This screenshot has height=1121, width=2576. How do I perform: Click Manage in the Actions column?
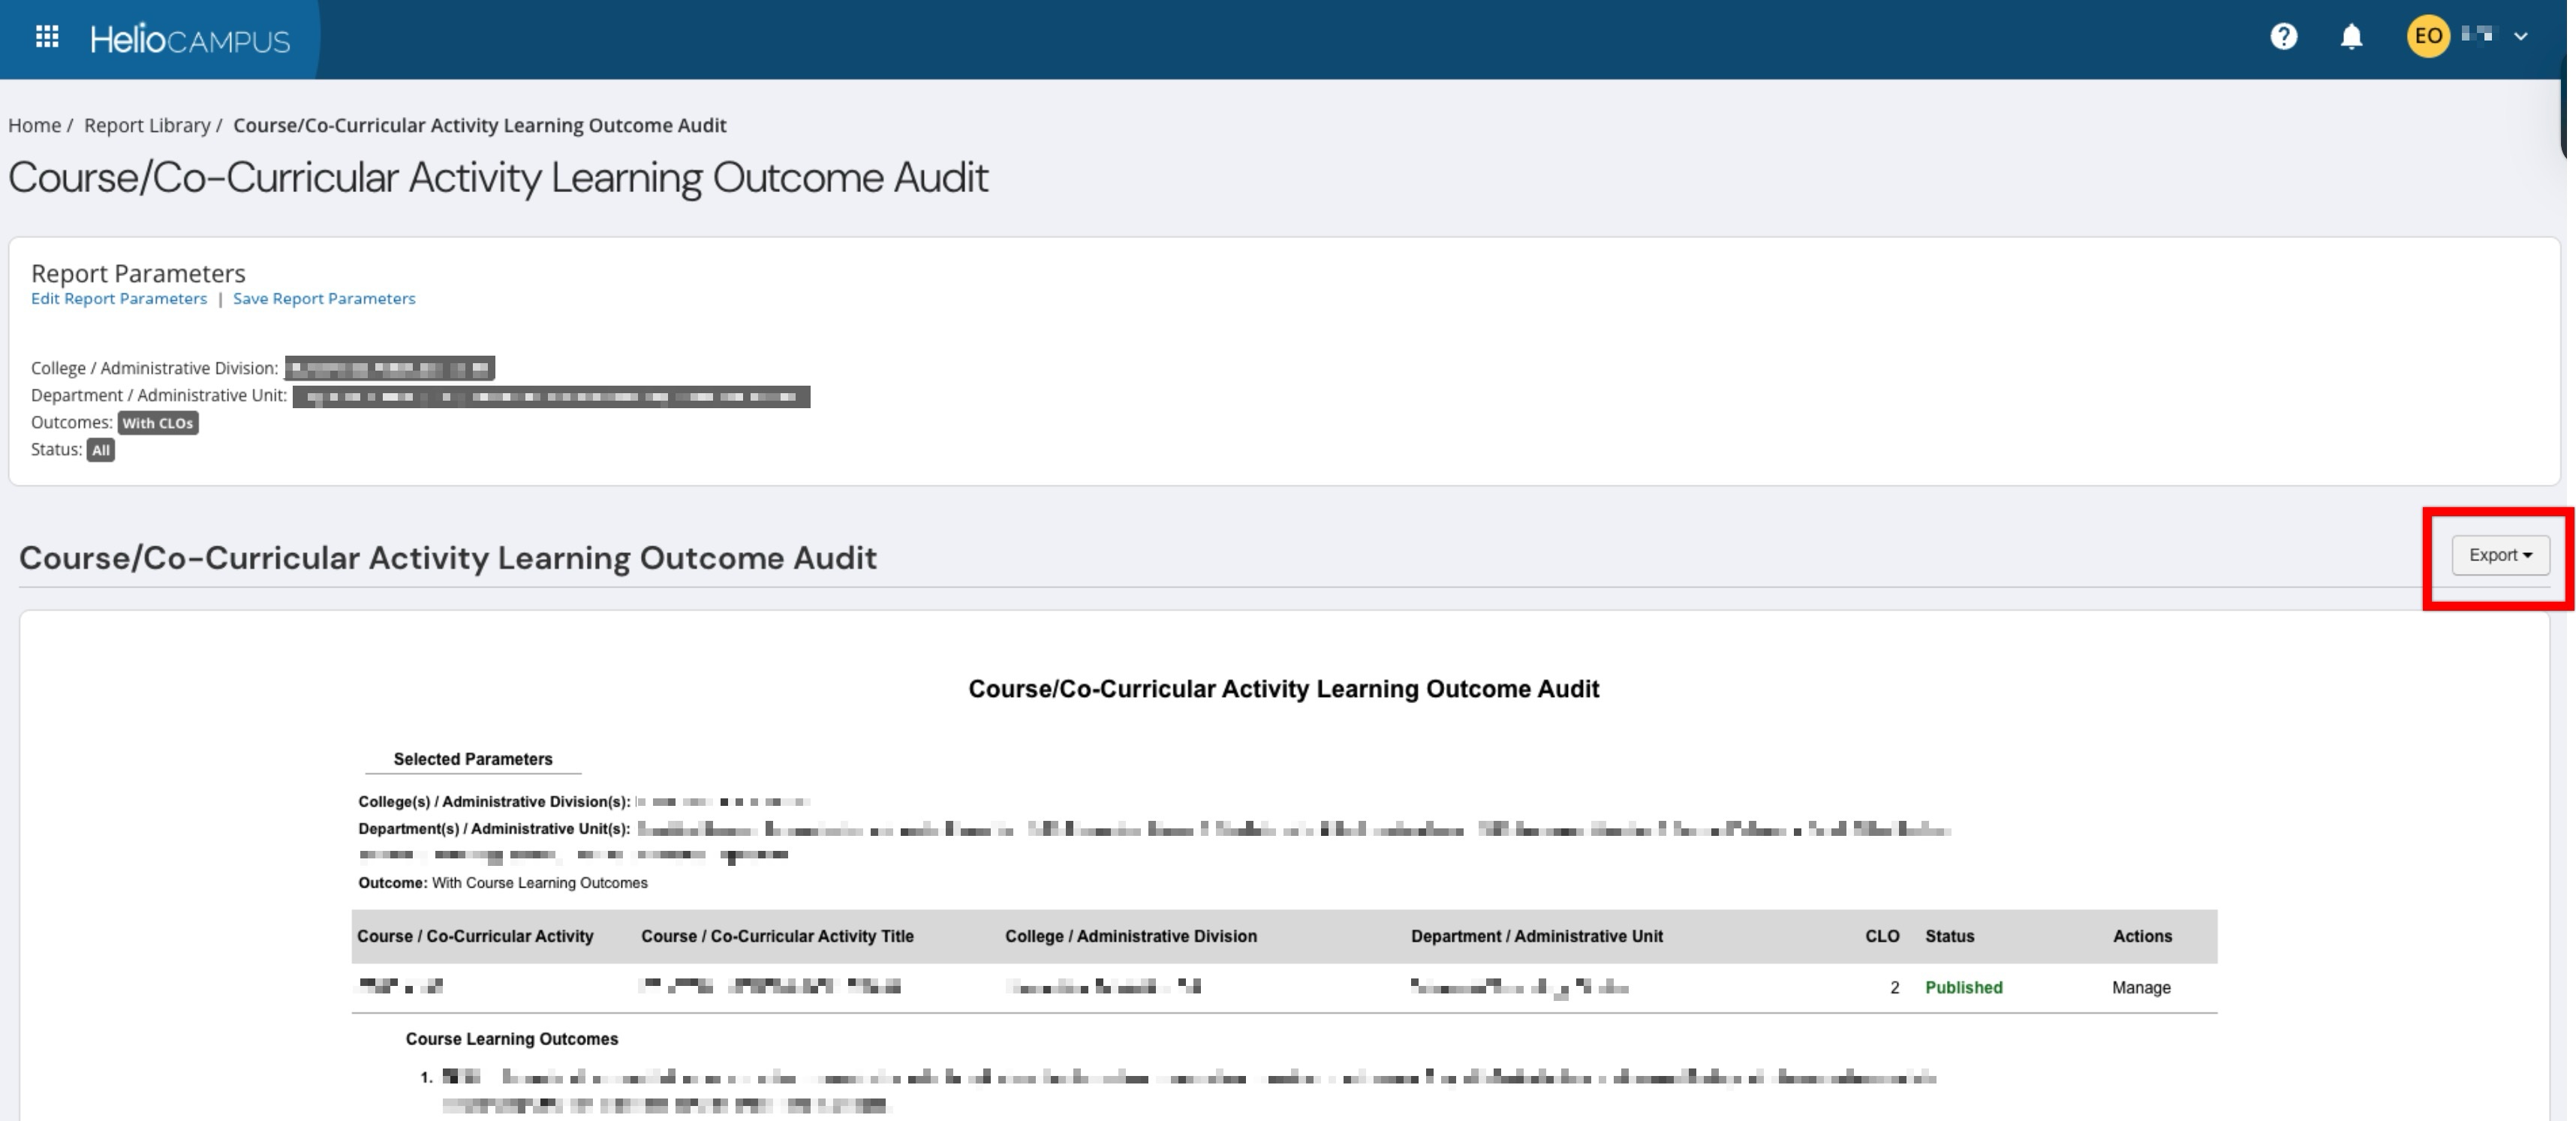[2141, 987]
